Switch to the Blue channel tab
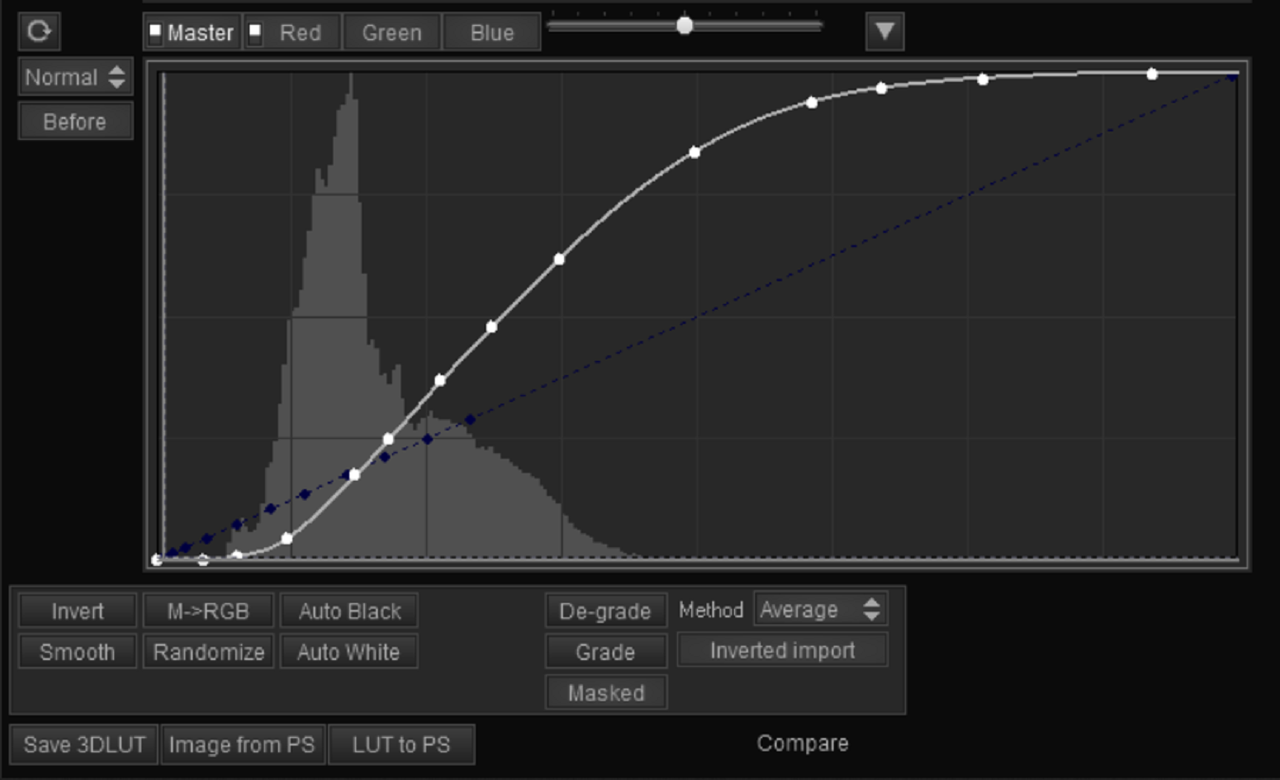Screen dimensions: 1280x780 (492, 33)
